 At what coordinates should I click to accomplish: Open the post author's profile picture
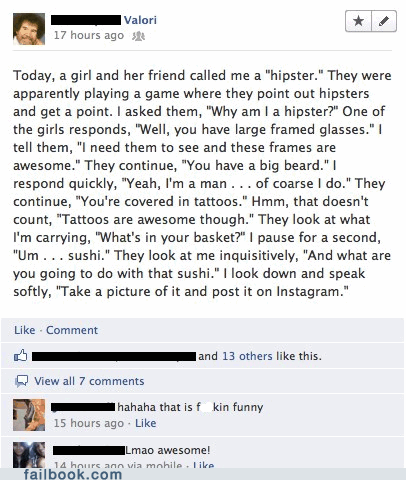pos(29,29)
